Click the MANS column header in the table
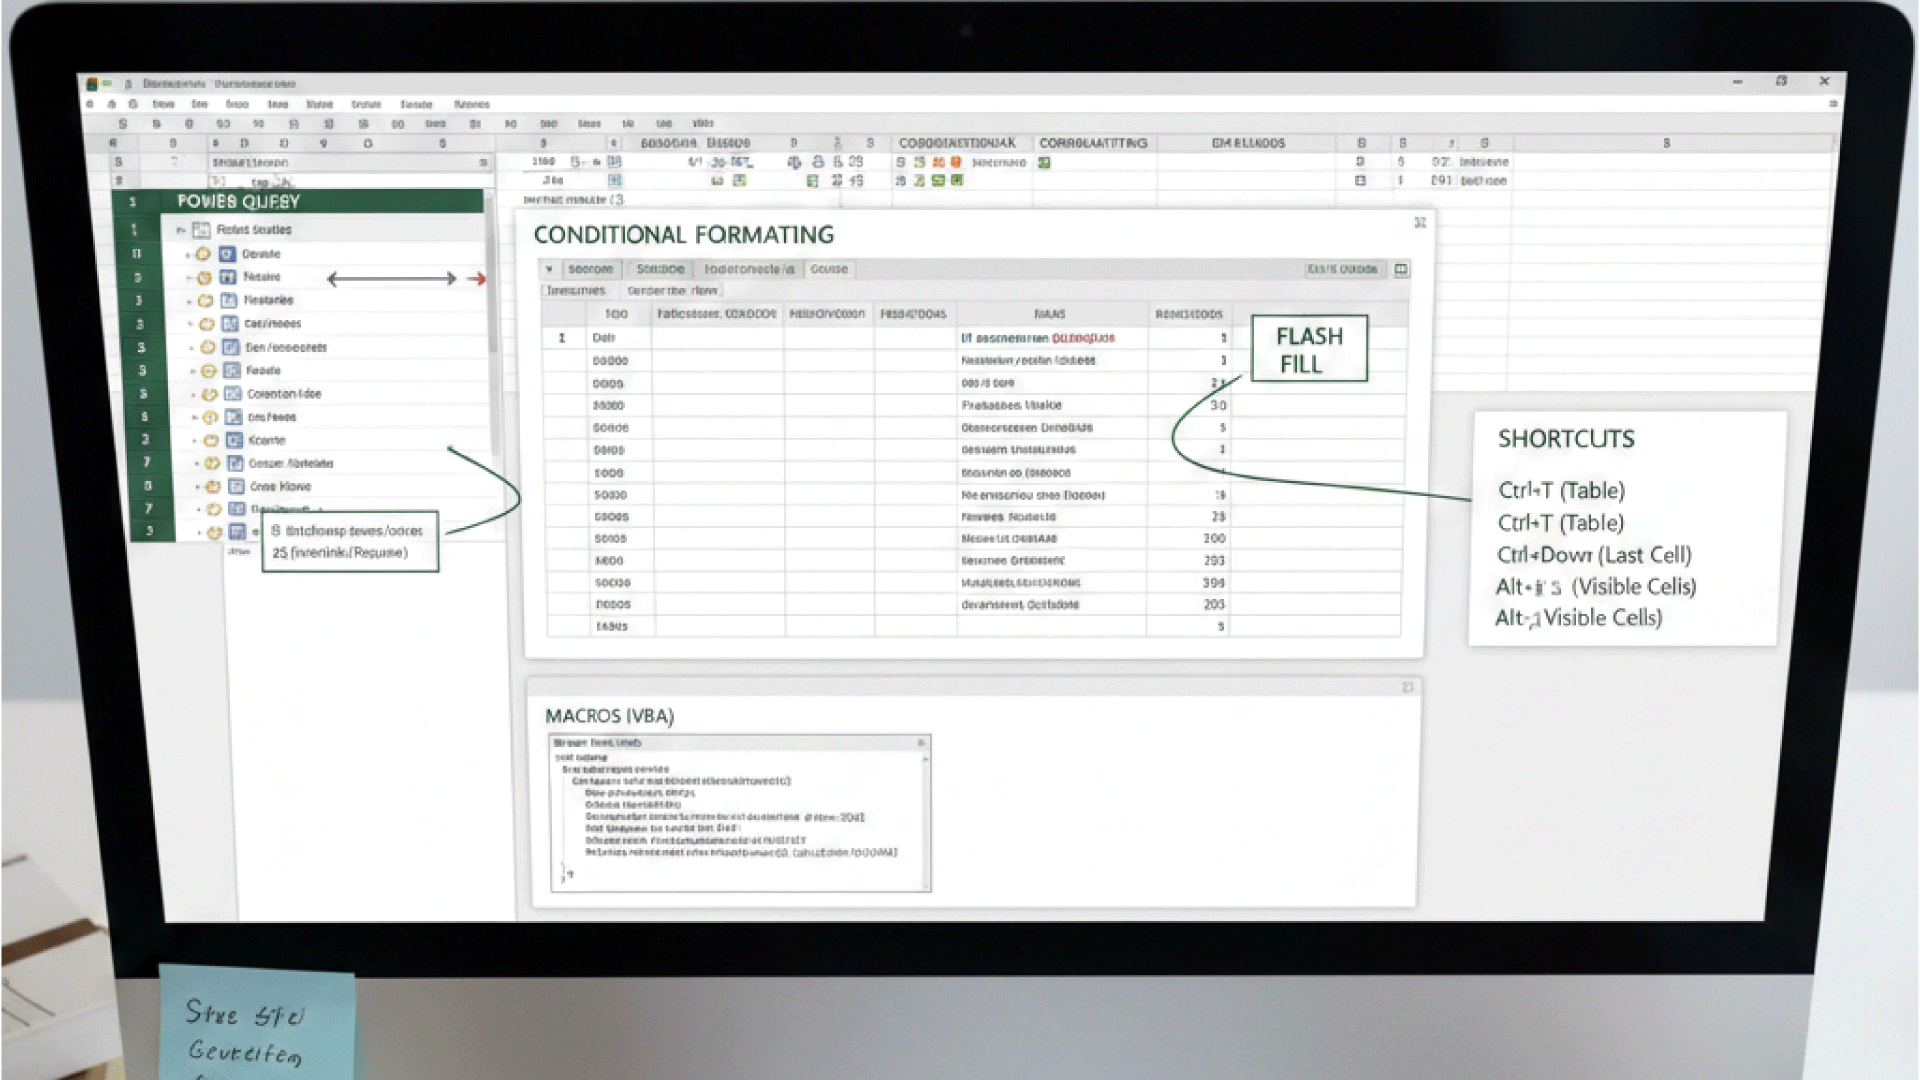The width and height of the screenshot is (1920, 1080). click(1049, 314)
